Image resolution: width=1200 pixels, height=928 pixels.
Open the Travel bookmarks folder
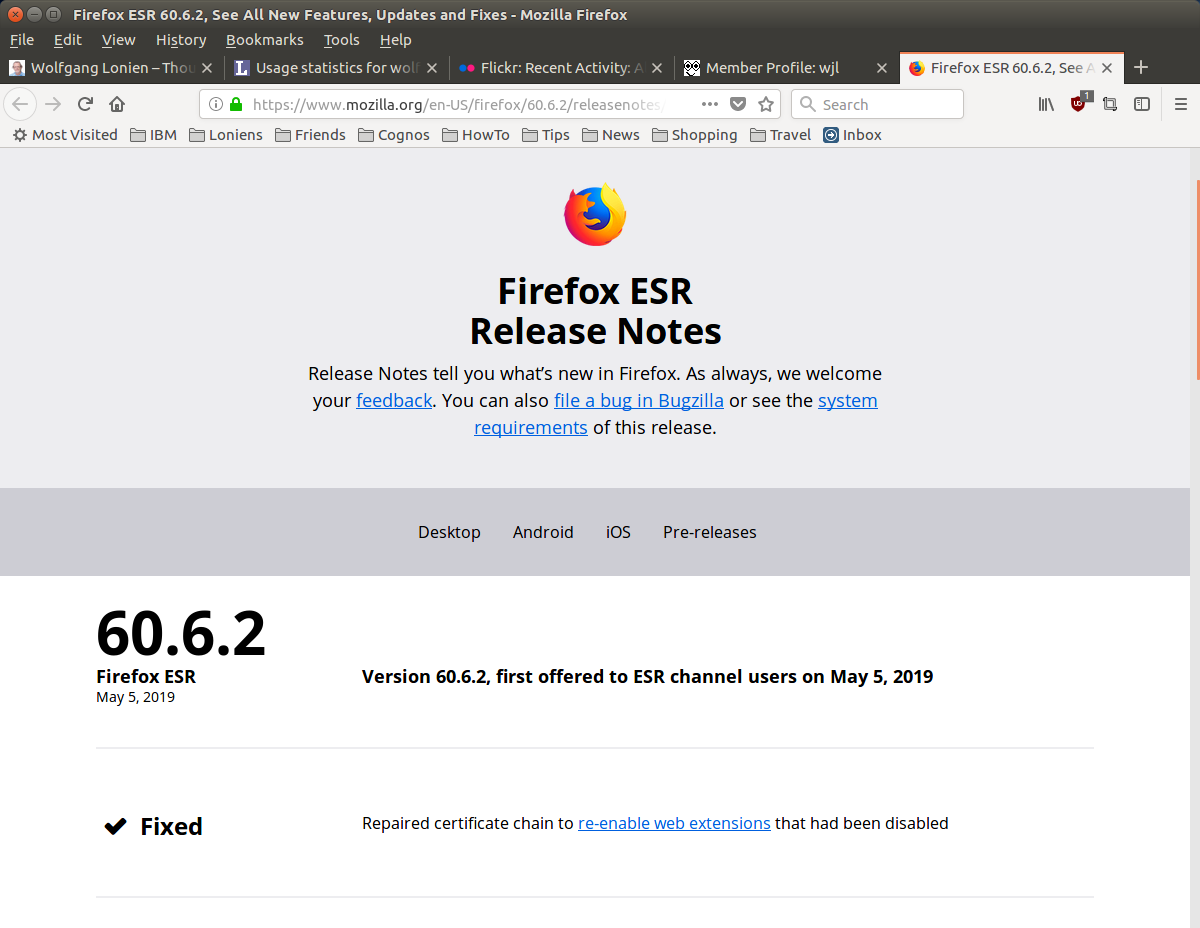(780, 135)
